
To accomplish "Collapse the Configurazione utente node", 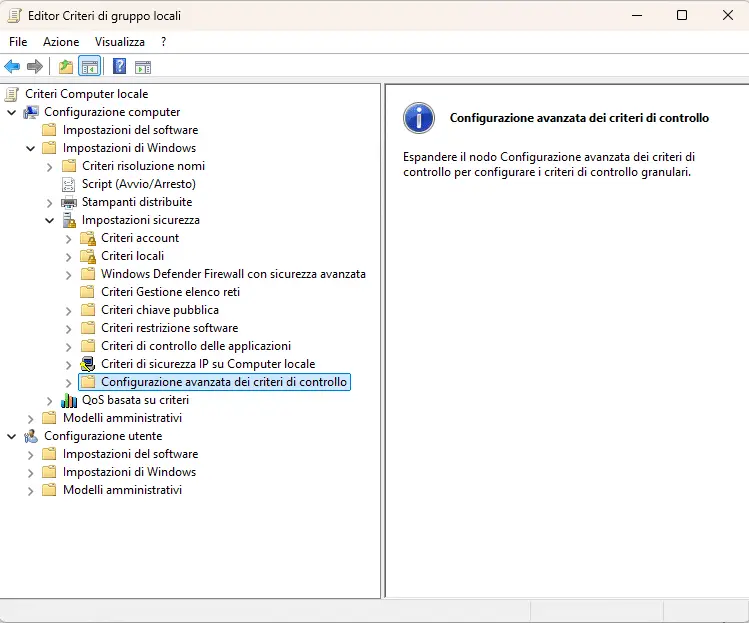I will tap(12, 437).
